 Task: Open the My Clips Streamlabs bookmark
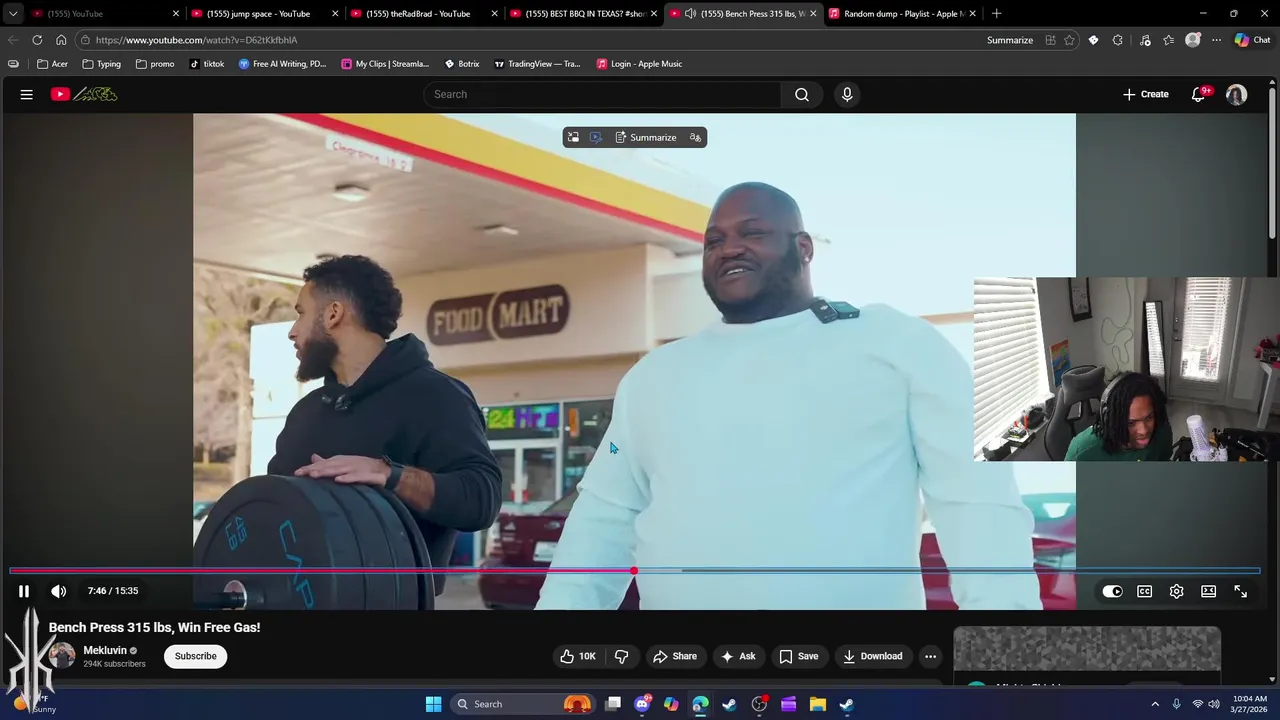point(385,64)
